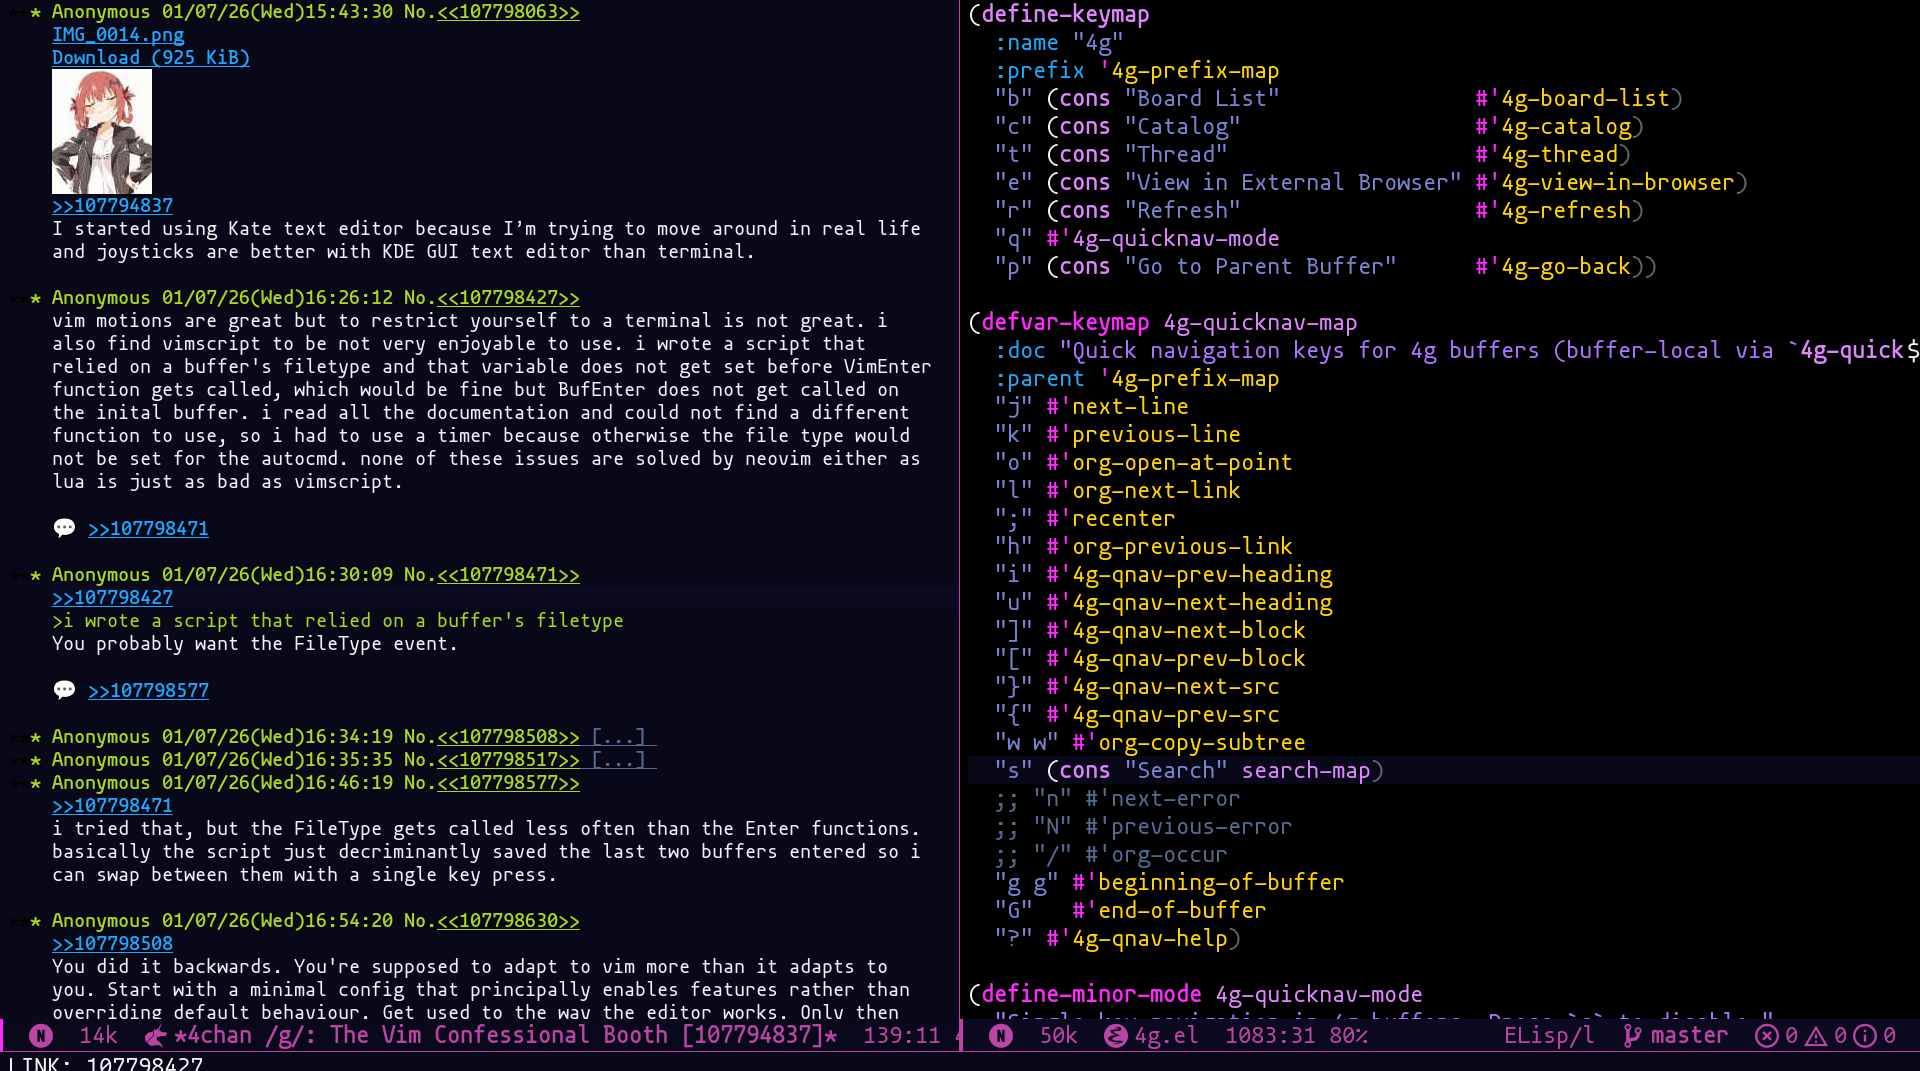Screen dimensions: 1920x1071
Task: Open the IMG_0014.png file link
Action: 118,35
